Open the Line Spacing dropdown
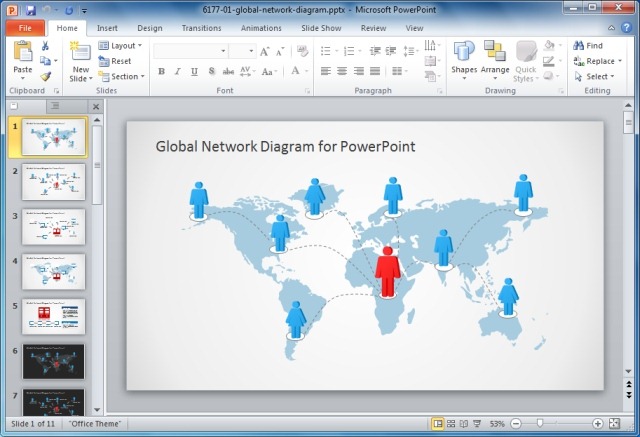Image resolution: width=640 pixels, height=437 pixels. (411, 51)
